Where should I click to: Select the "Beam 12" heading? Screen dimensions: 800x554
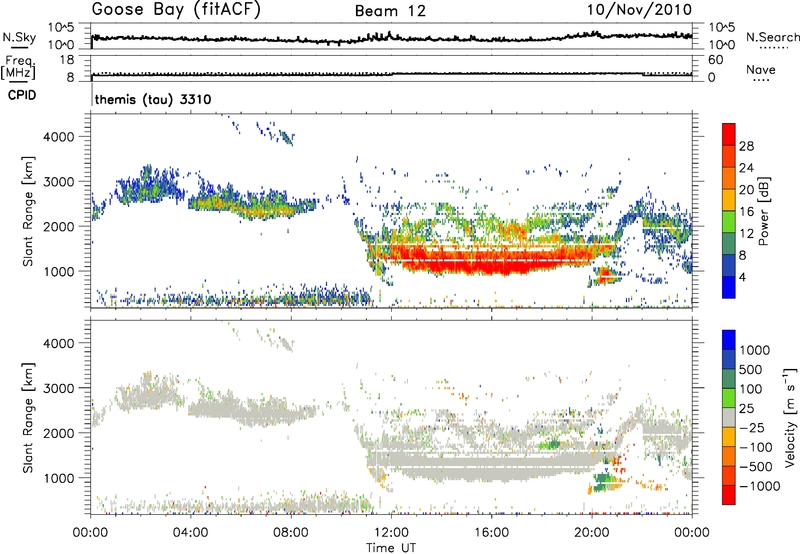tap(390, 11)
